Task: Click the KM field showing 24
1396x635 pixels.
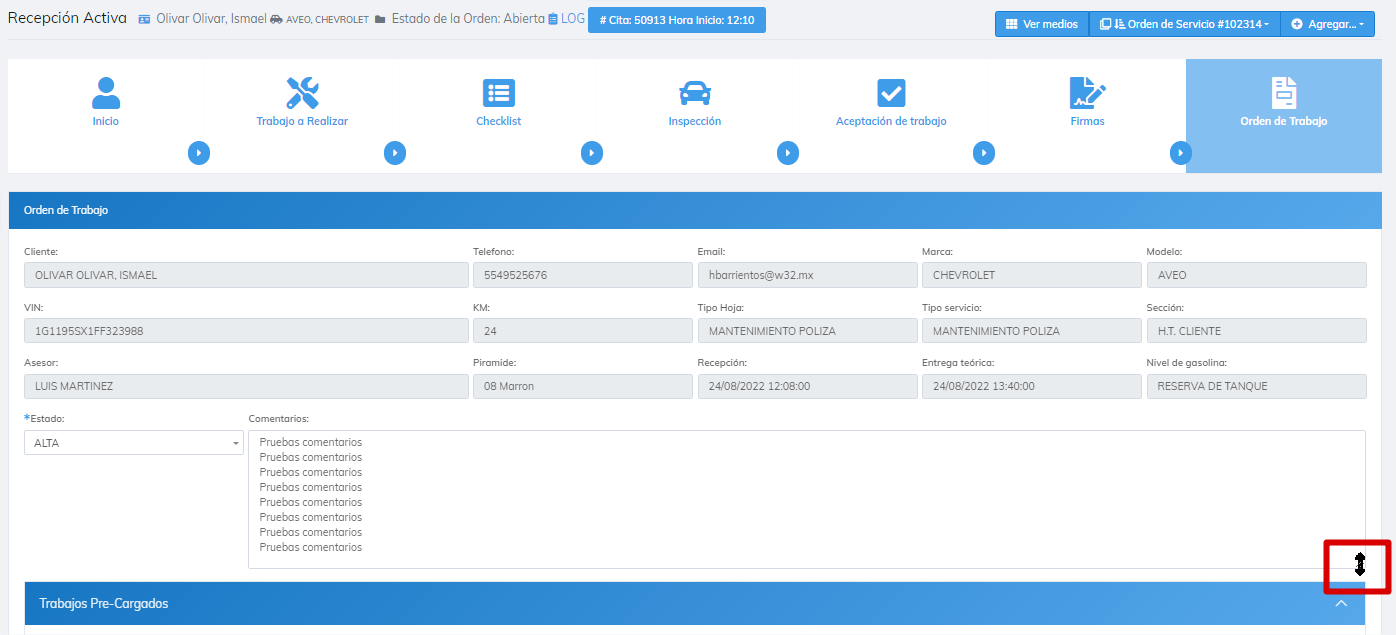Action: coord(583,330)
